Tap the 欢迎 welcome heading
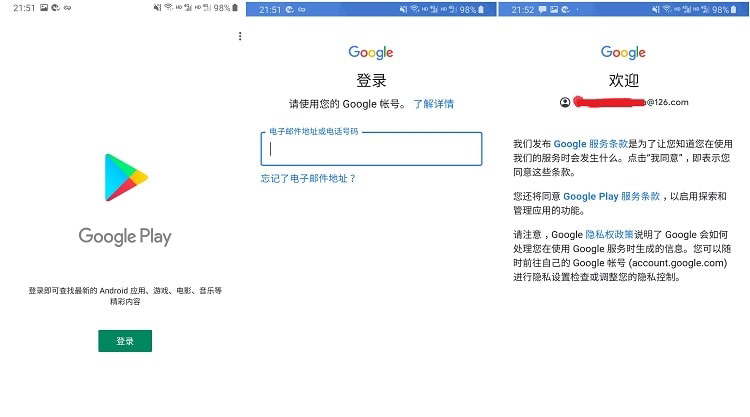 pos(623,81)
